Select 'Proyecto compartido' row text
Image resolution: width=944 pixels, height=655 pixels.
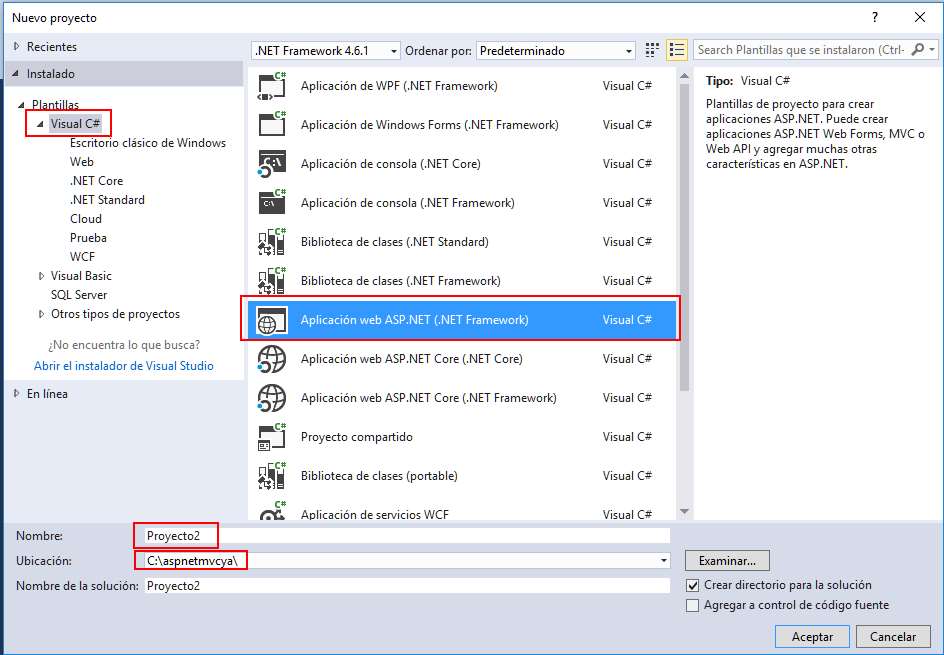point(356,437)
